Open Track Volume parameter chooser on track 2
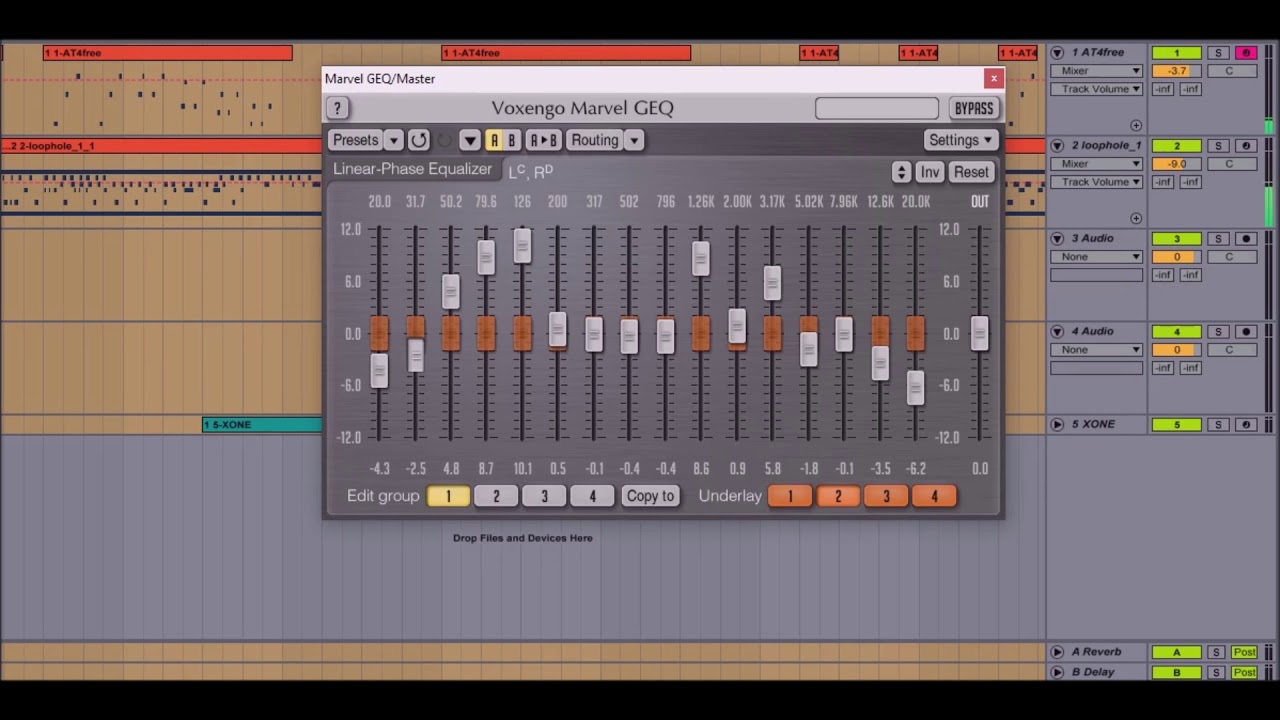The image size is (1280, 720). point(1096,182)
